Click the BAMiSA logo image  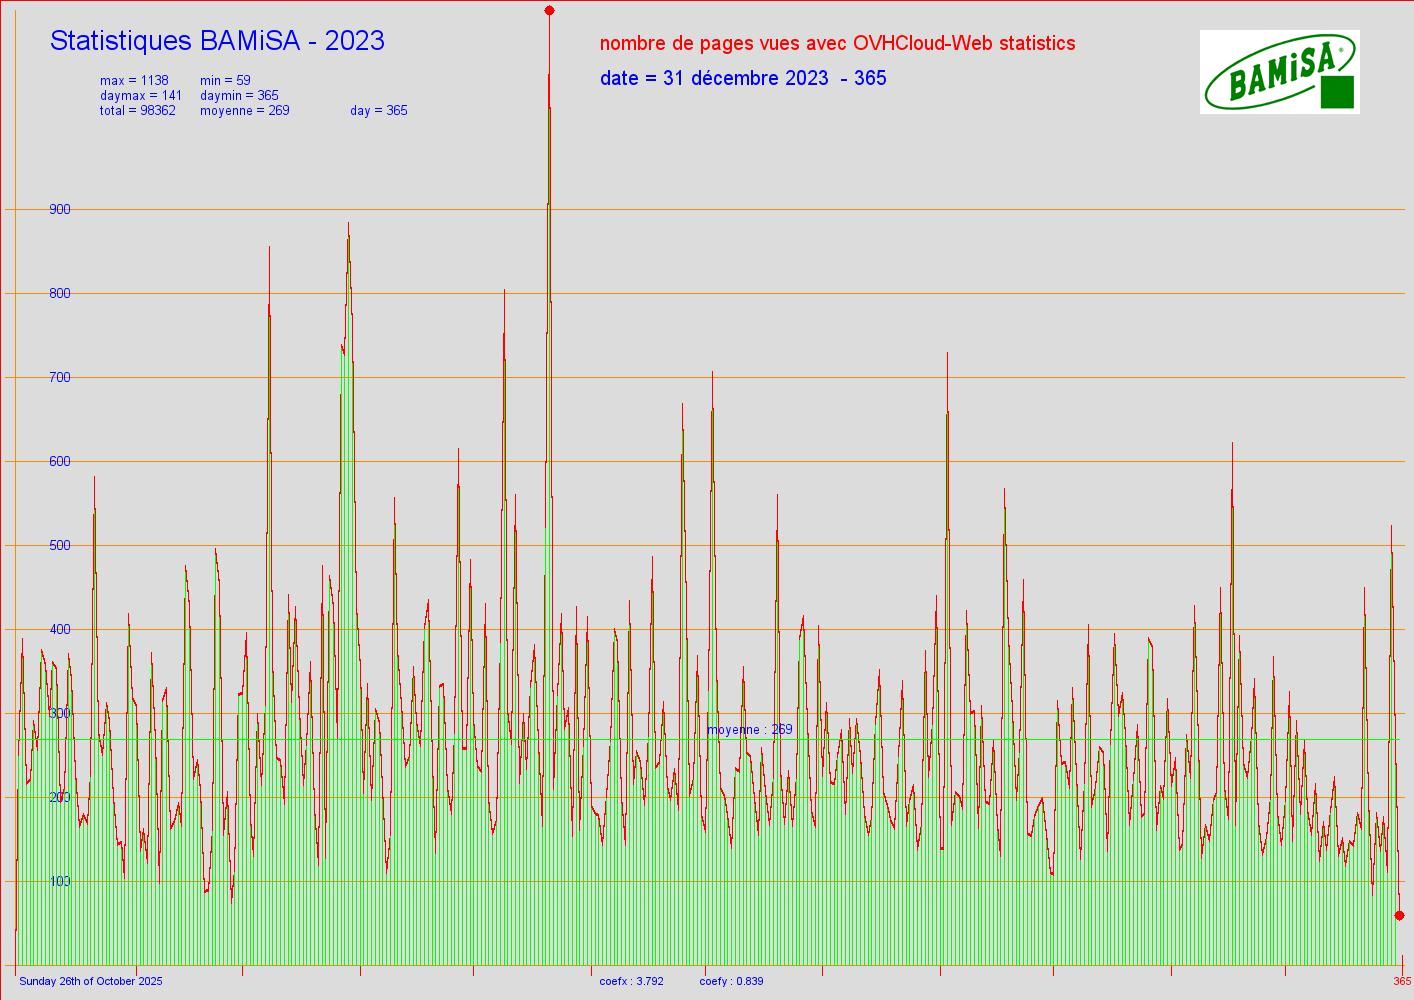point(1279,71)
